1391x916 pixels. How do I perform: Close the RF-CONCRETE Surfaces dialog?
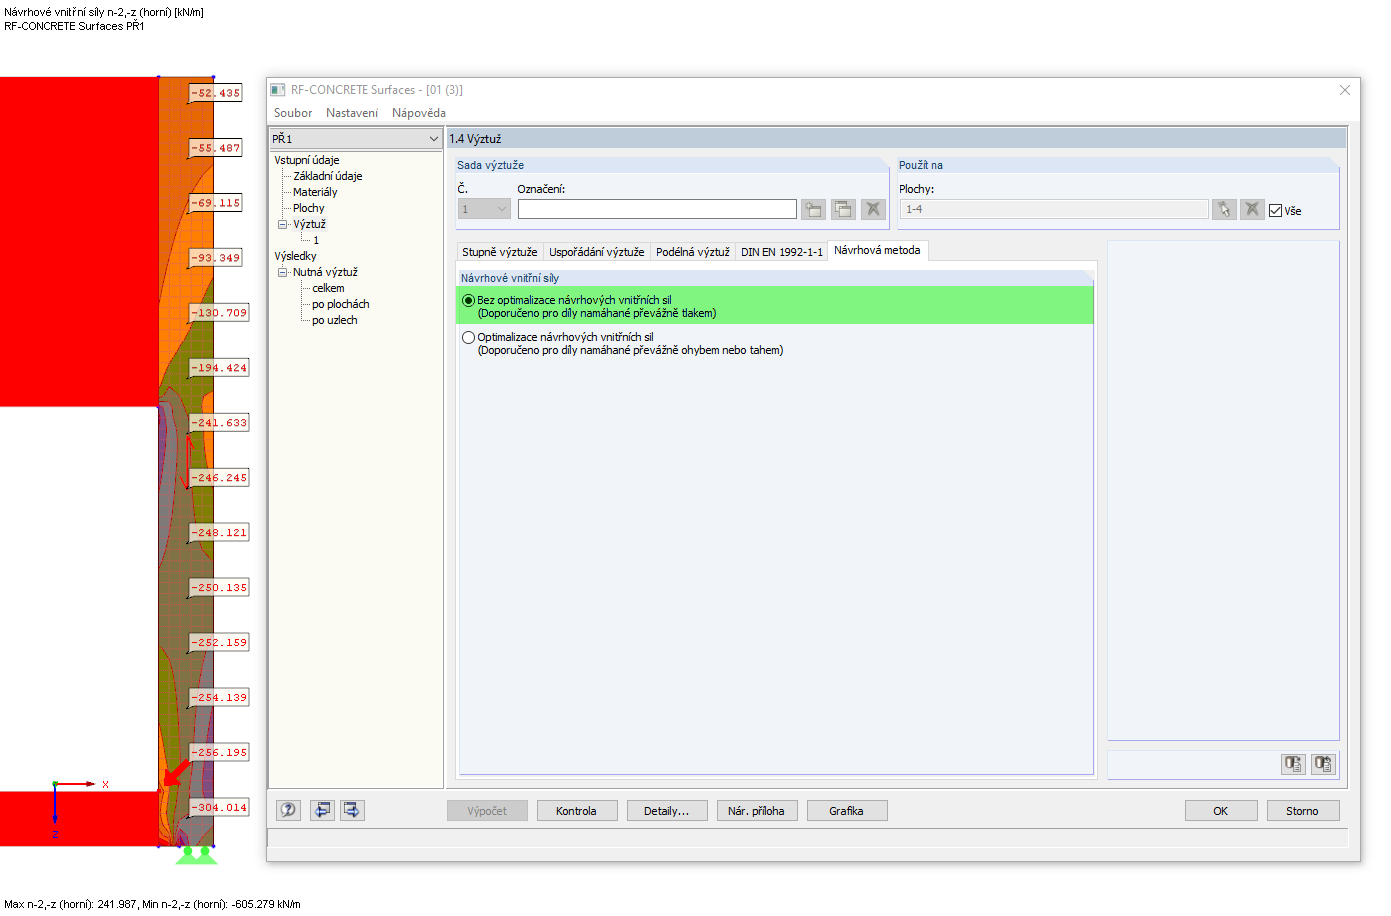pyautogui.click(x=1345, y=90)
